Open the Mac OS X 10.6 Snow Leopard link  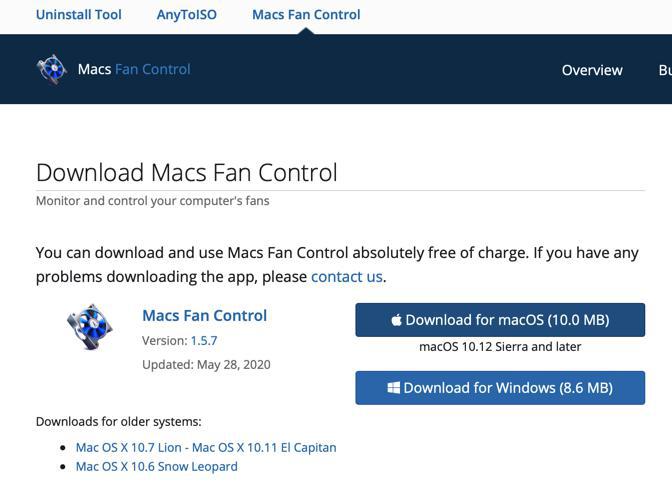[157, 467]
